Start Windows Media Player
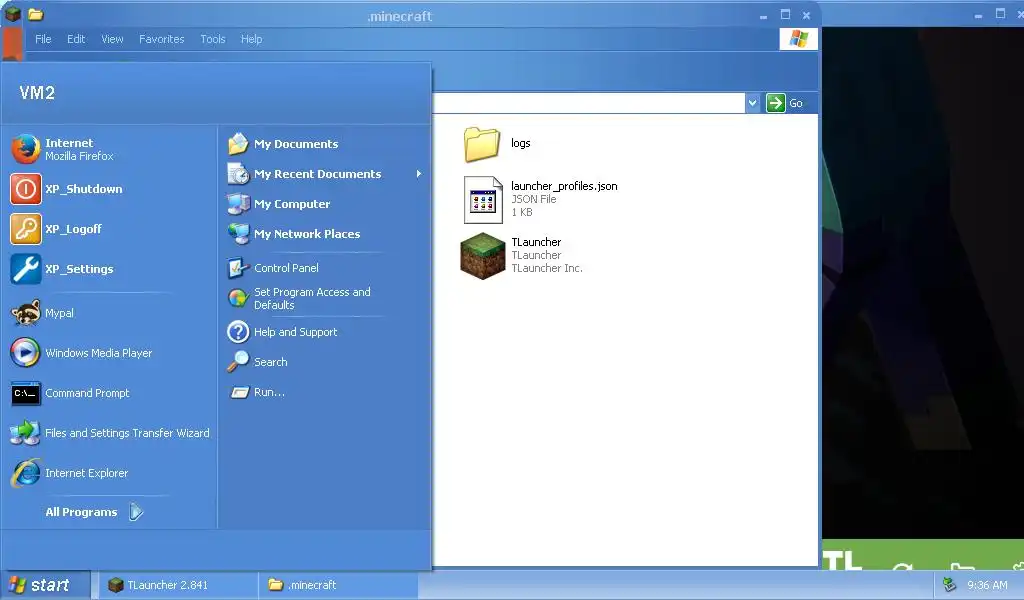The width and height of the screenshot is (1024, 600). tap(81, 353)
